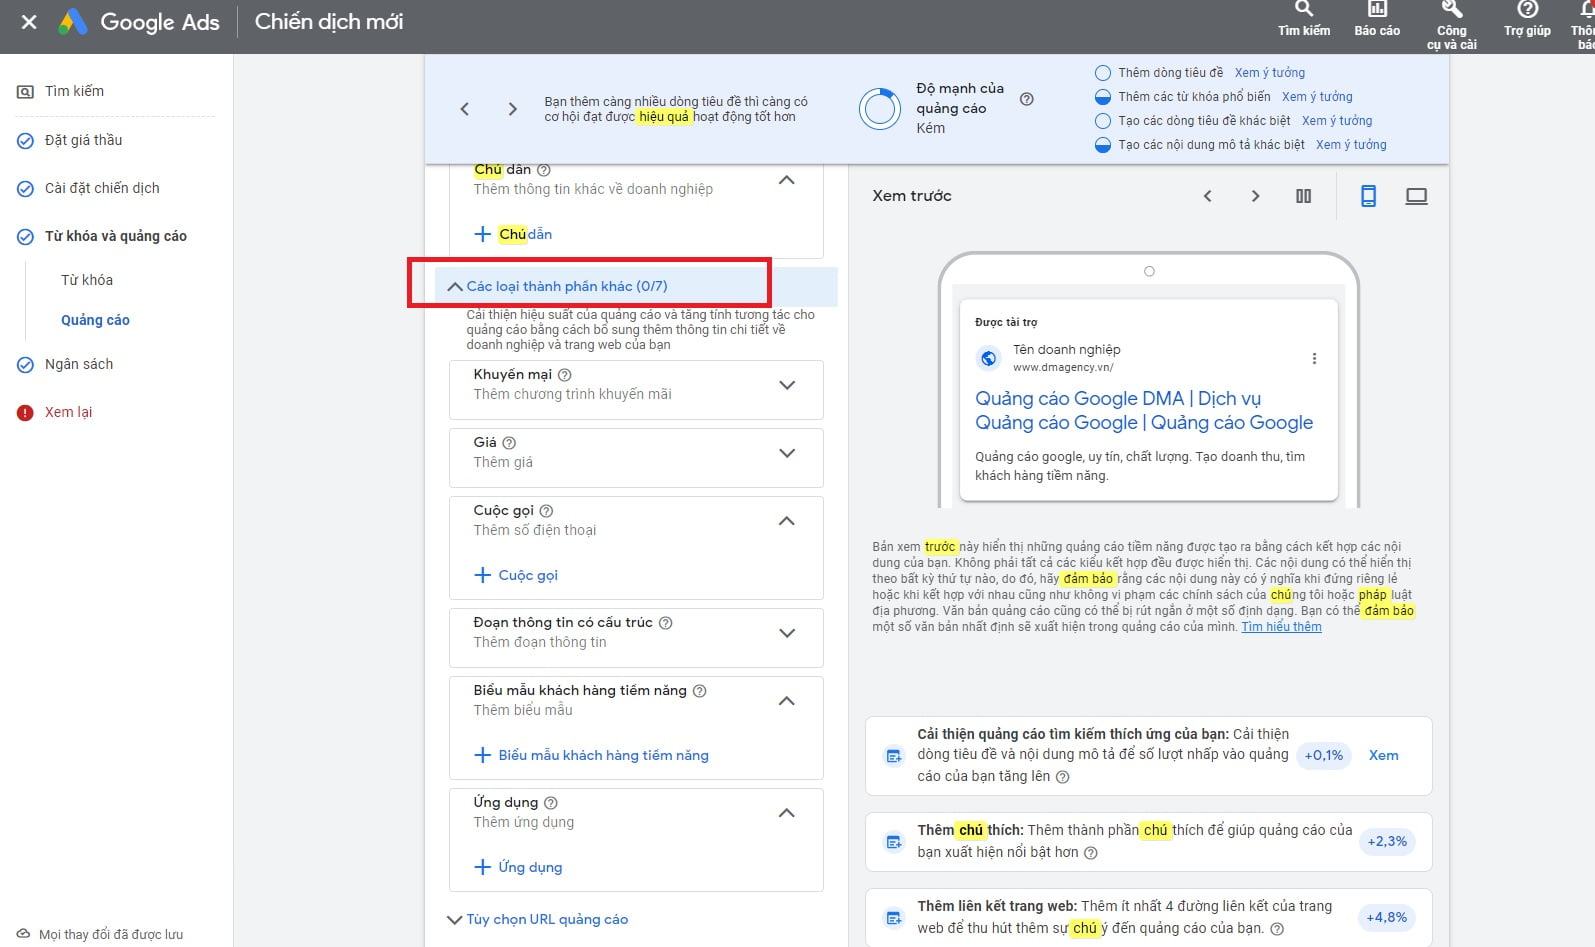1595x947 pixels.
Task: Go to Đặt giá thầu step
Action: tap(83, 140)
